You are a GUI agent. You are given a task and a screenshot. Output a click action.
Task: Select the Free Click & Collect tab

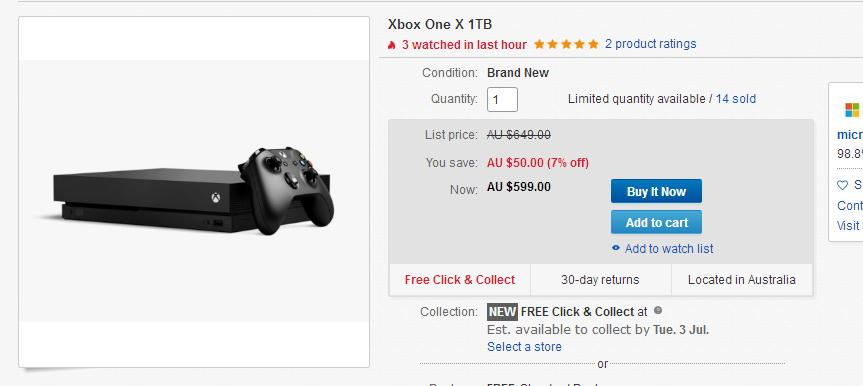click(460, 280)
